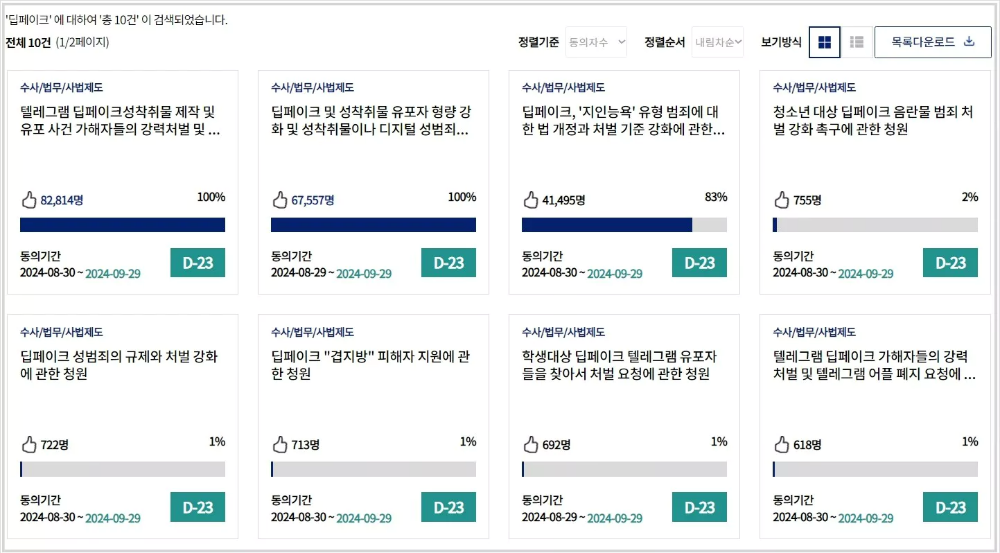Click thumbs-up icon beside 755명
1000x553 pixels.
782,200
